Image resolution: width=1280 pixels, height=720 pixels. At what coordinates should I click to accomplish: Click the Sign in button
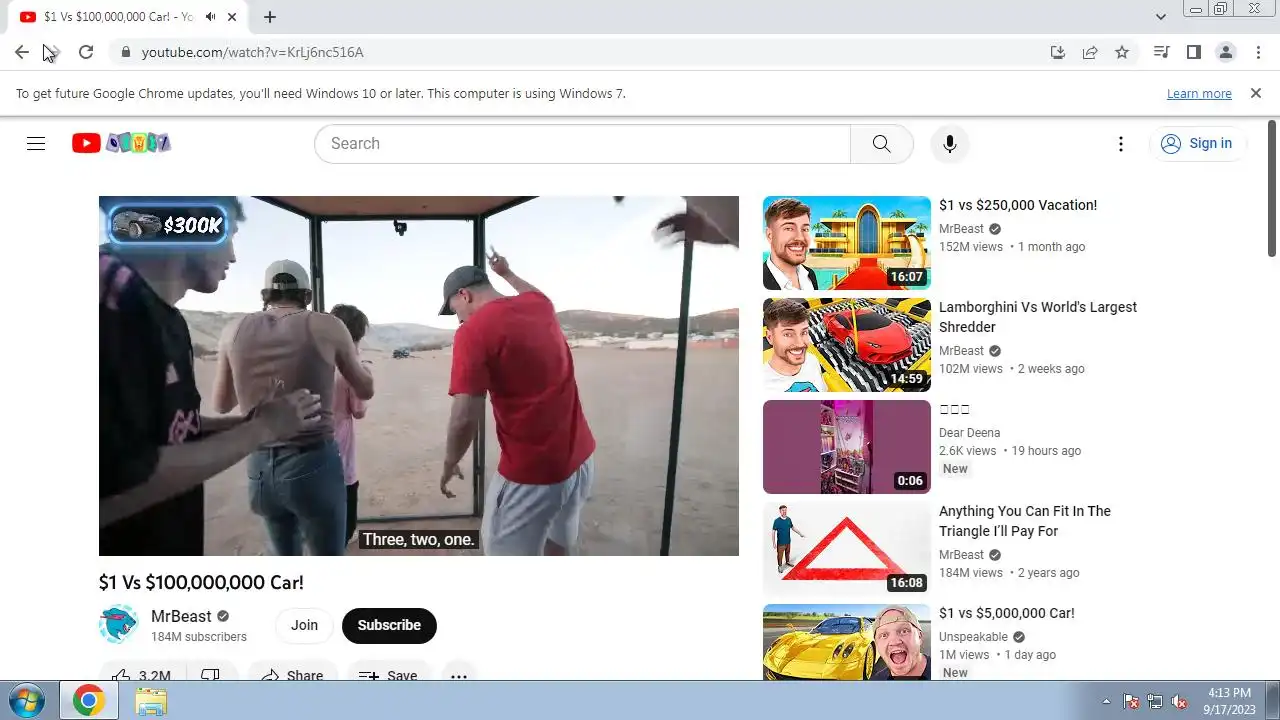coord(1197,144)
